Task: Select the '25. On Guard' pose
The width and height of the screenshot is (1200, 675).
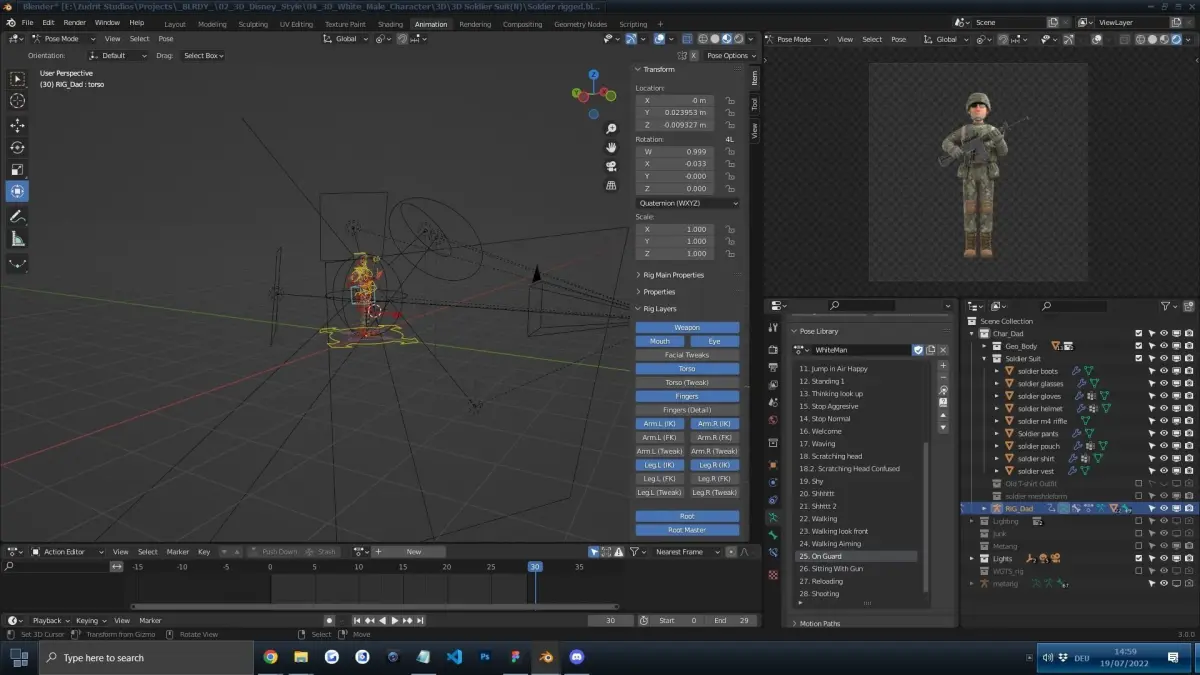Action: pos(856,556)
